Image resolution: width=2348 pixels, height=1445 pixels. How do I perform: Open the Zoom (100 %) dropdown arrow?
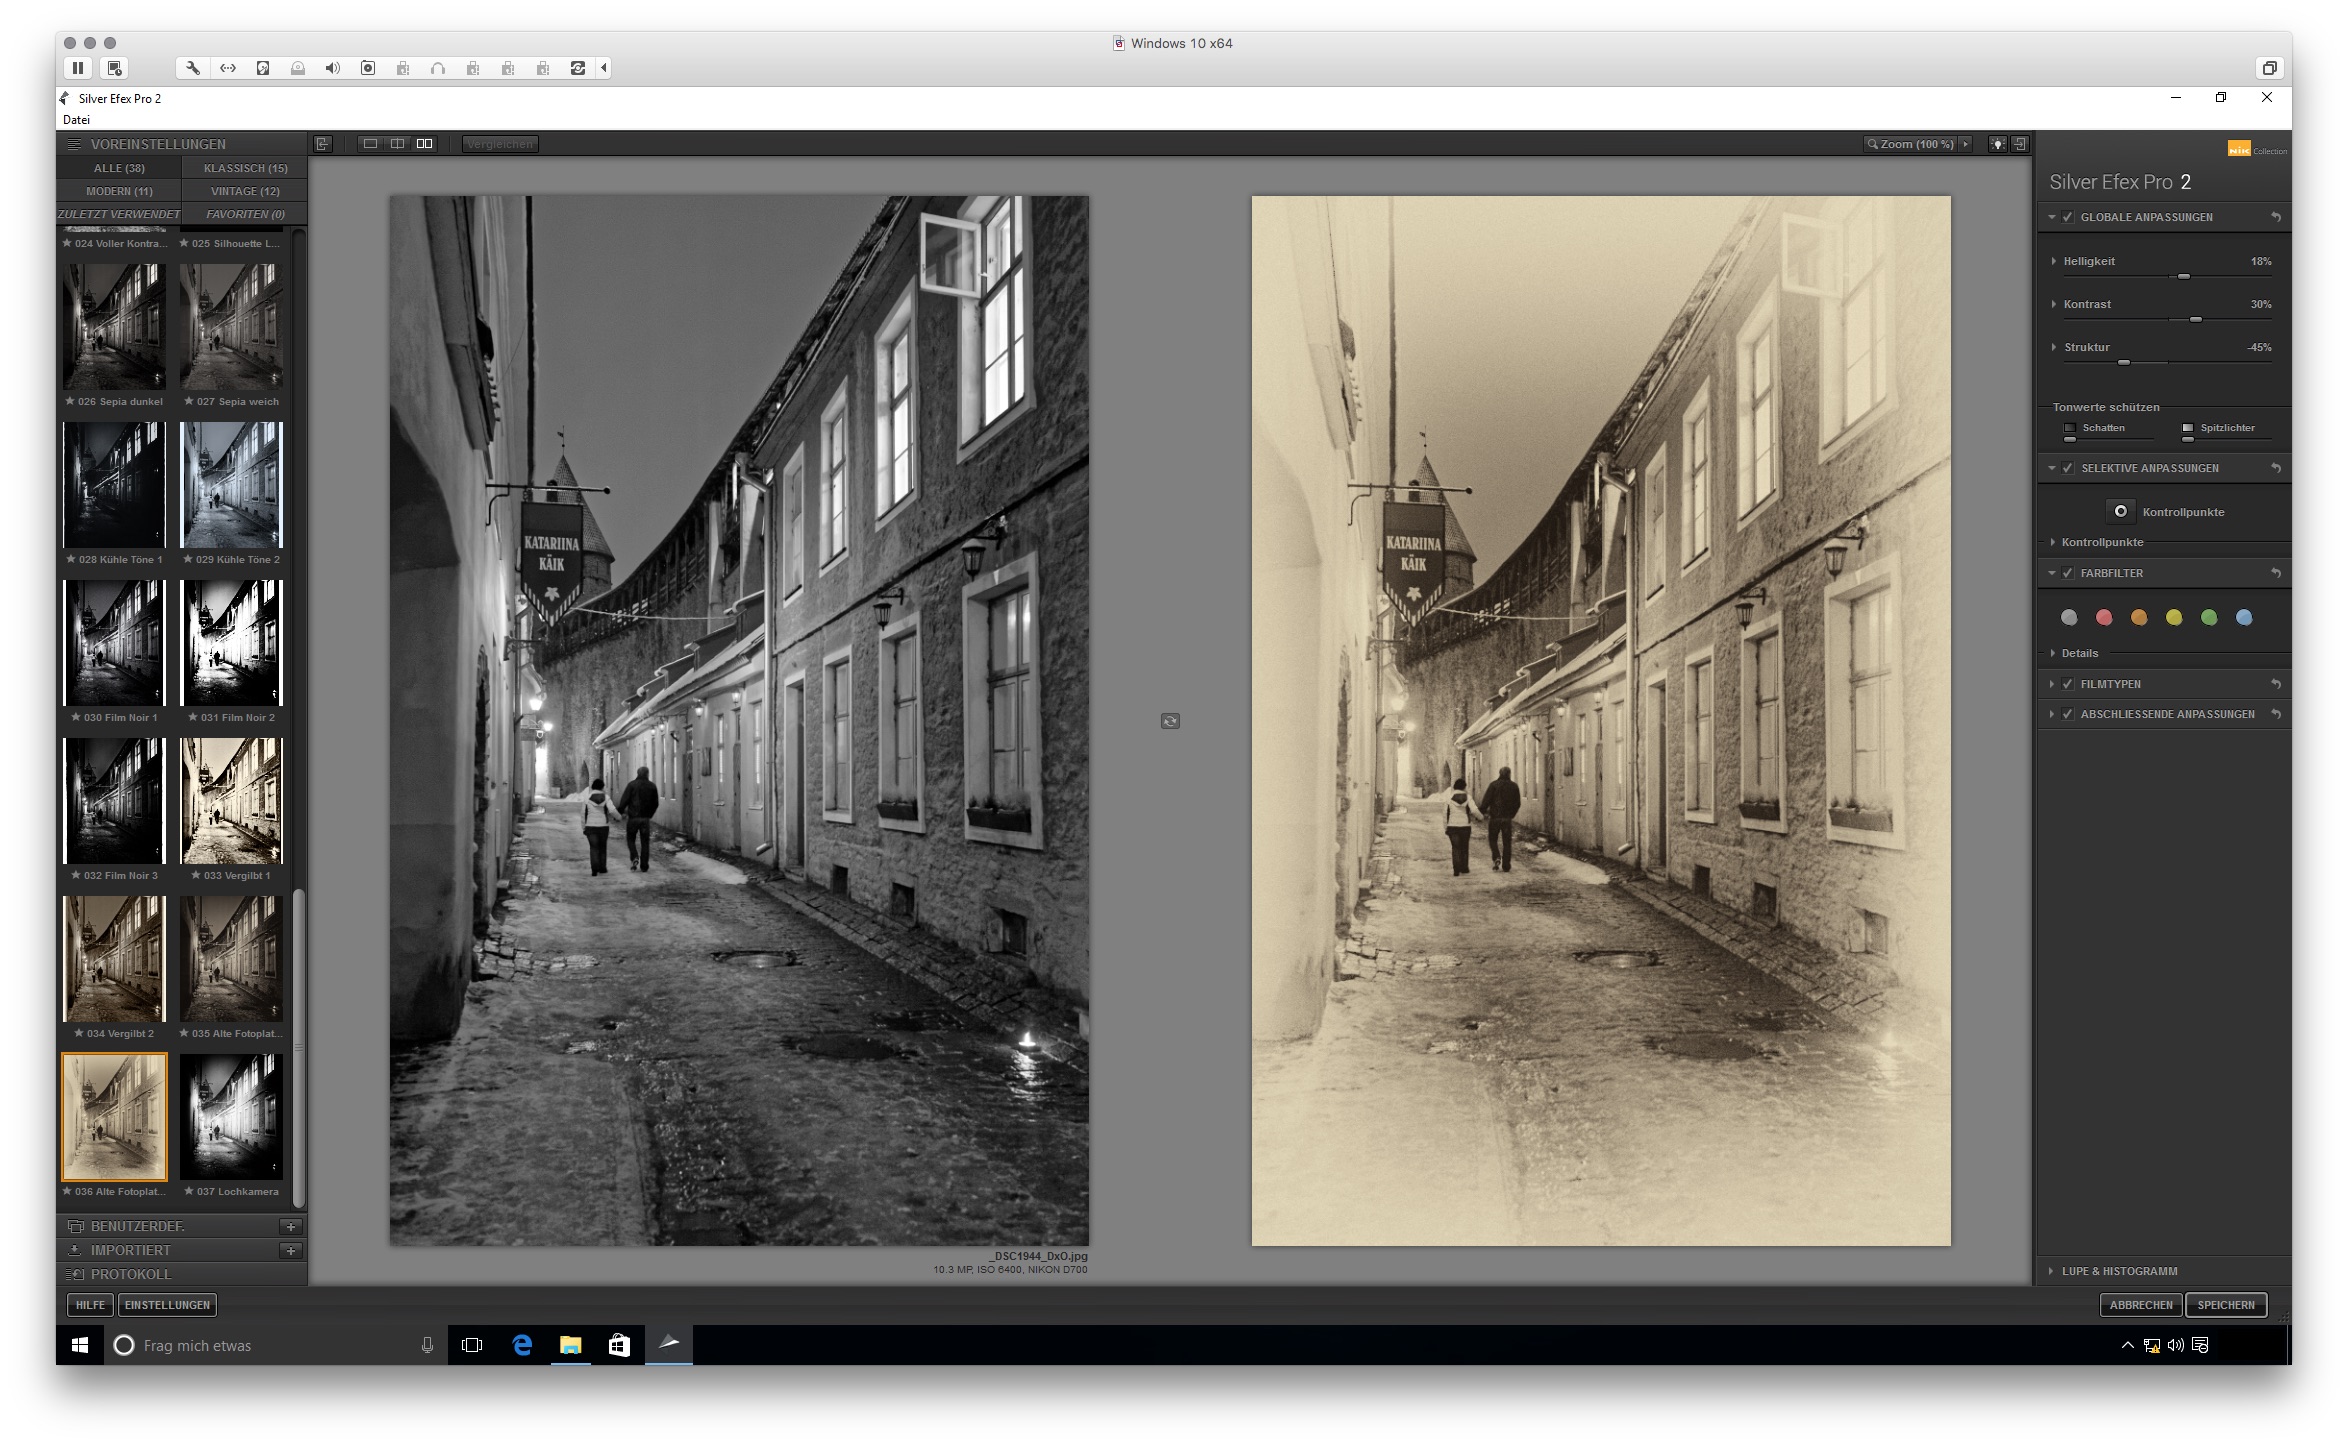1966,144
